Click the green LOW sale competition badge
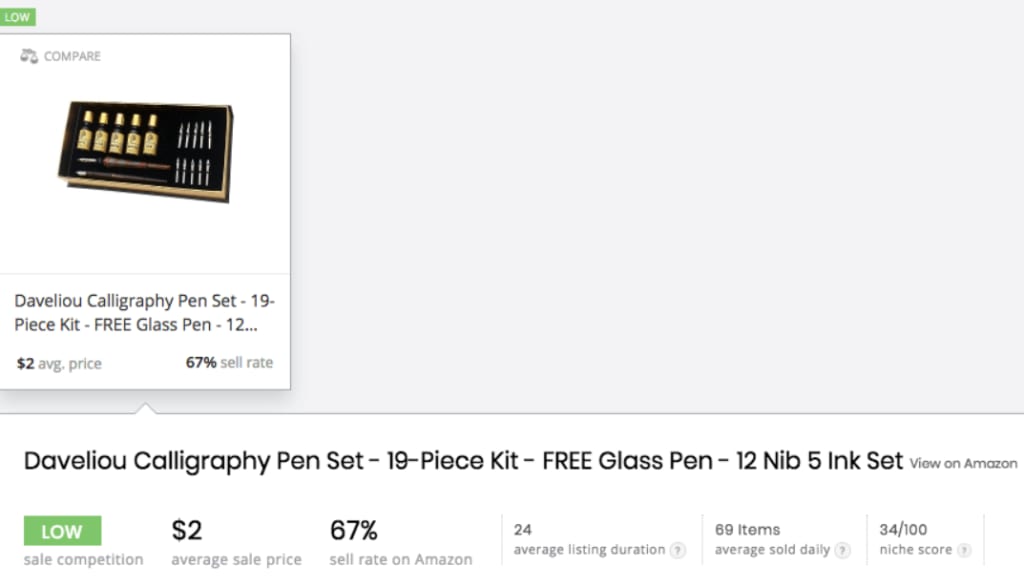The image size is (1024, 586). 63,530
